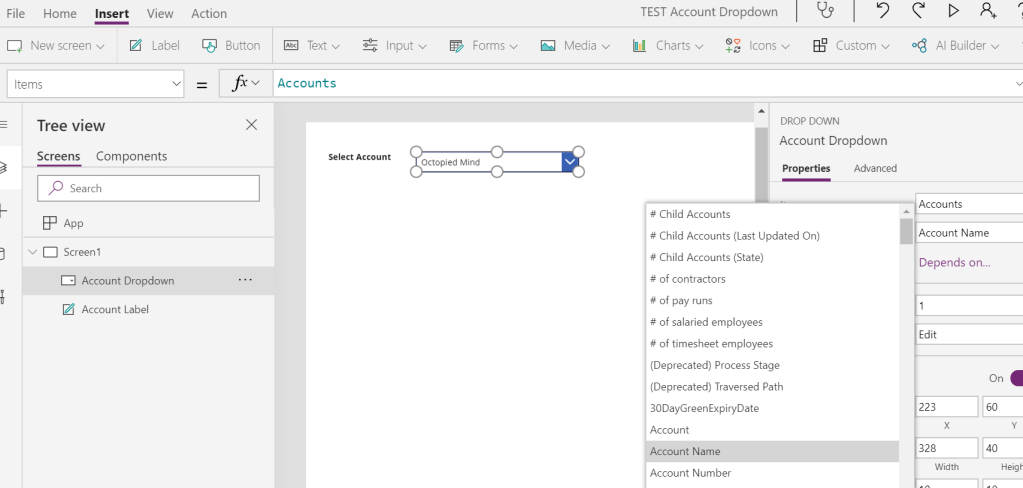1023x488 pixels.
Task: Open the property selector dropdown showing Items
Action: (x=95, y=84)
